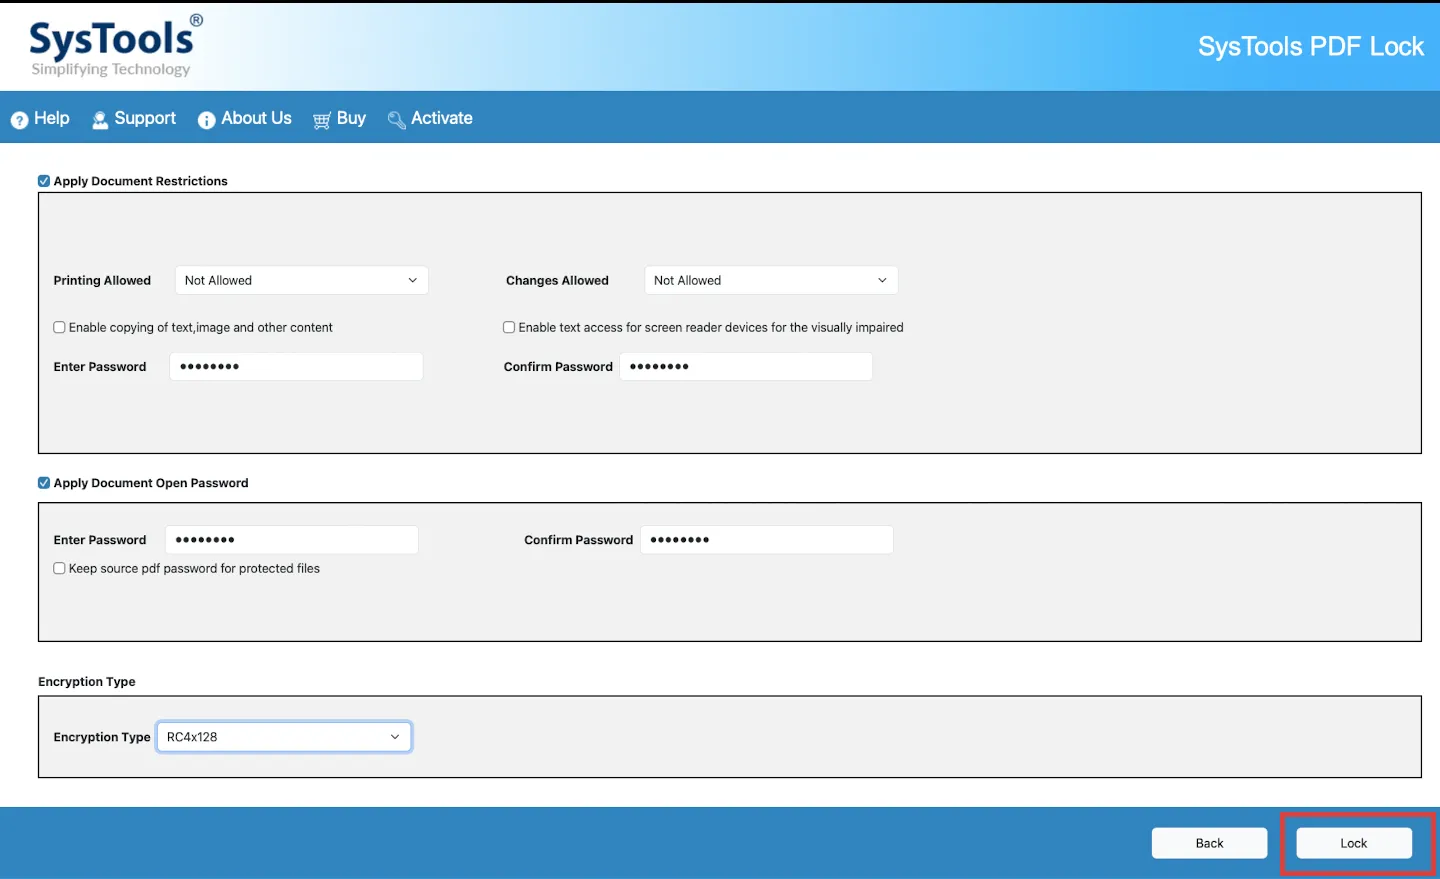Enable copying of text, image and other content

(60, 327)
